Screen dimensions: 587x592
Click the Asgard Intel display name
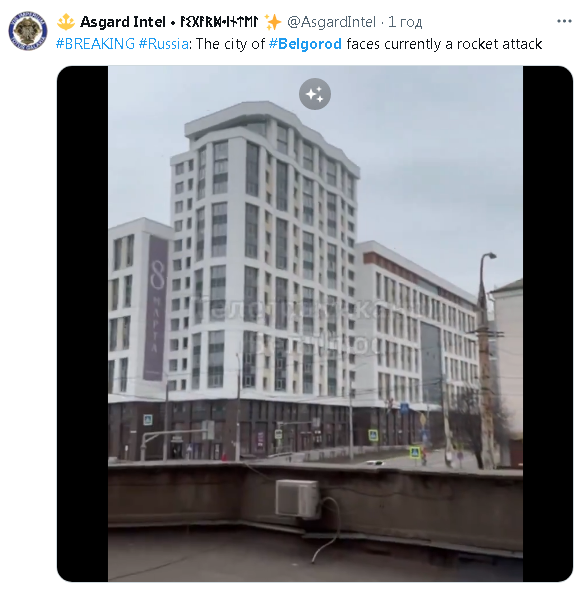(x=123, y=22)
